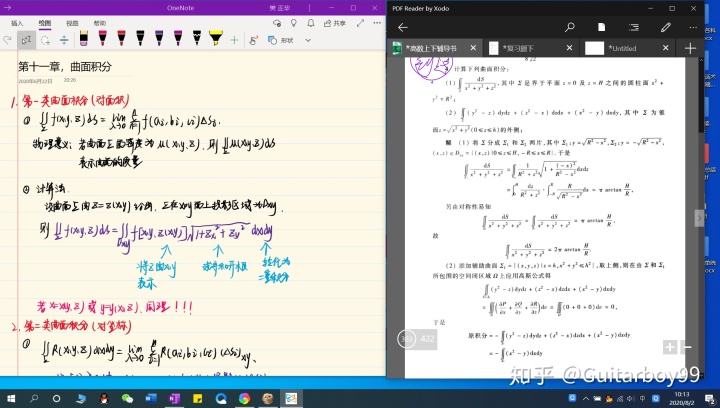Open OneNote more options ellipsis
This screenshot has width=720, height=408.
pos(377,22)
